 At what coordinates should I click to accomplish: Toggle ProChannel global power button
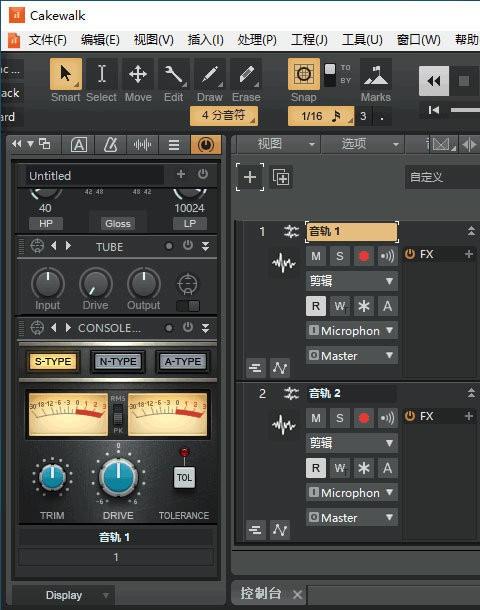pyautogui.click(x=203, y=174)
